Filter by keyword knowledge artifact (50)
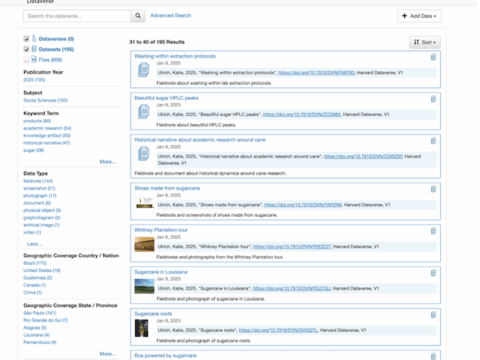Image resolution: width=480 pixels, height=360 pixels. 47,136
